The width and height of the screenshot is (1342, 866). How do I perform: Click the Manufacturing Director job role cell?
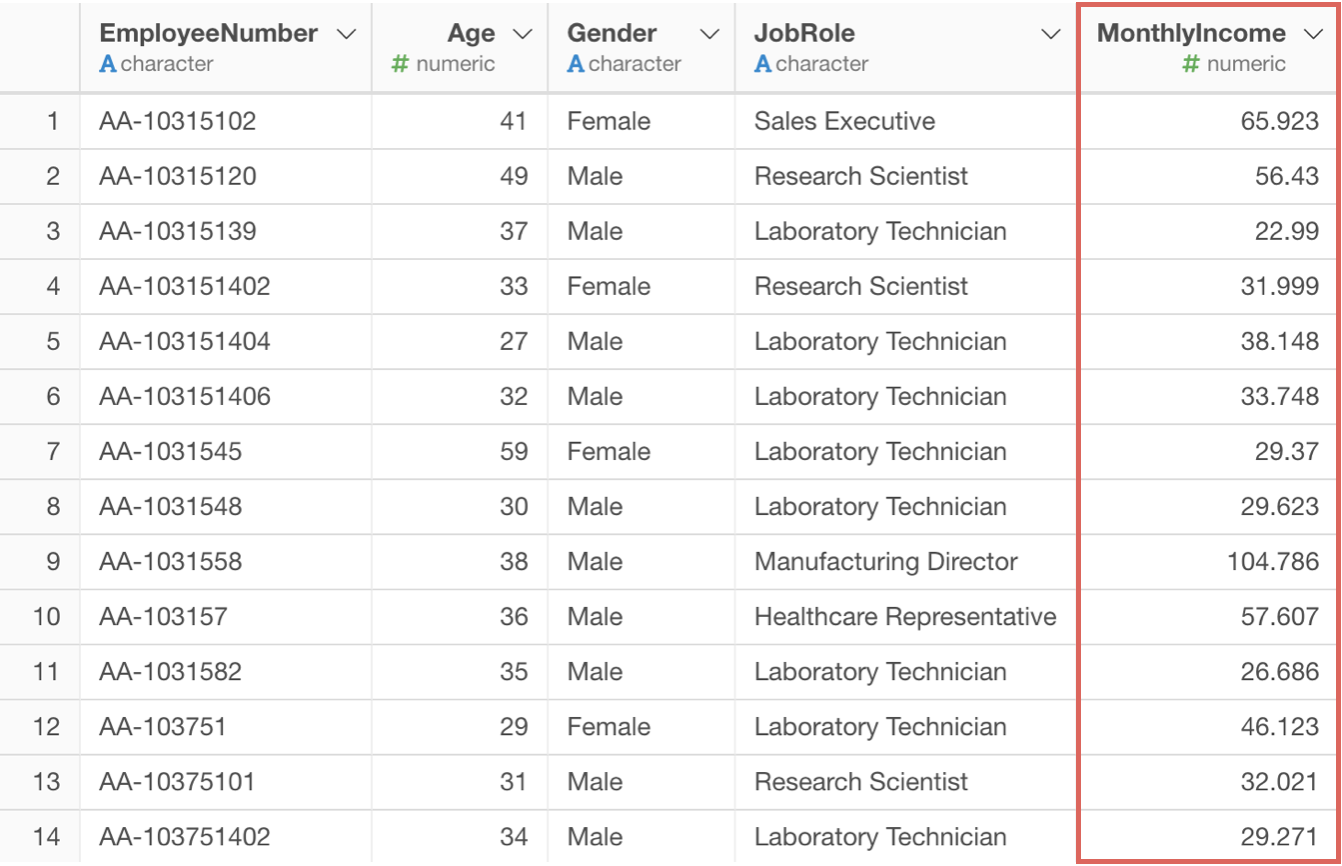click(906, 562)
